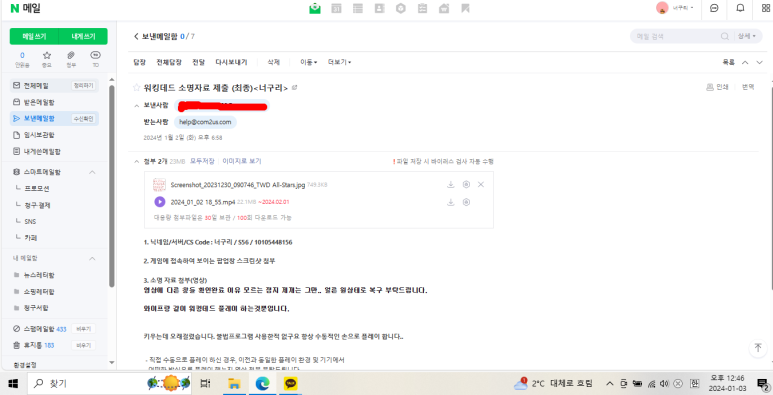This screenshot has height=395, width=773.
Task: Go to the next mail down arrow
Action: pyautogui.click(x=759, y=62)
